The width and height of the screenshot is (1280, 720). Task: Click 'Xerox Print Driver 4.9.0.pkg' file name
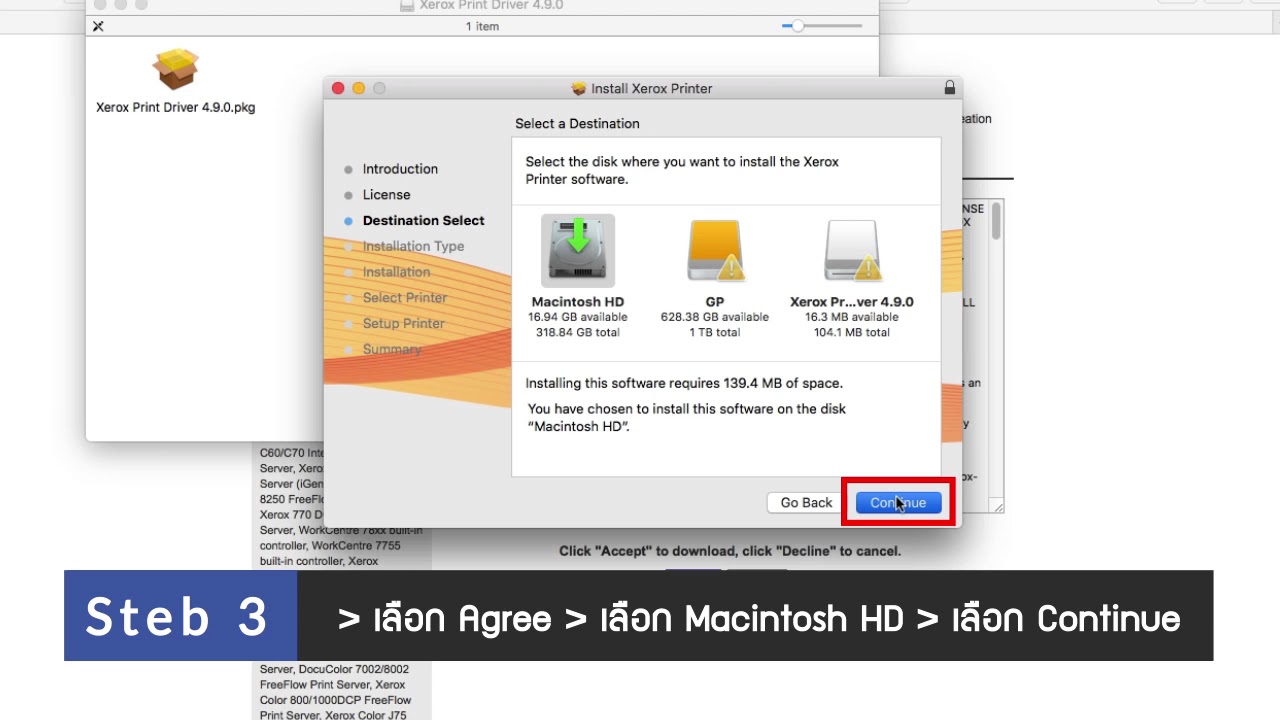pos(175,108)
